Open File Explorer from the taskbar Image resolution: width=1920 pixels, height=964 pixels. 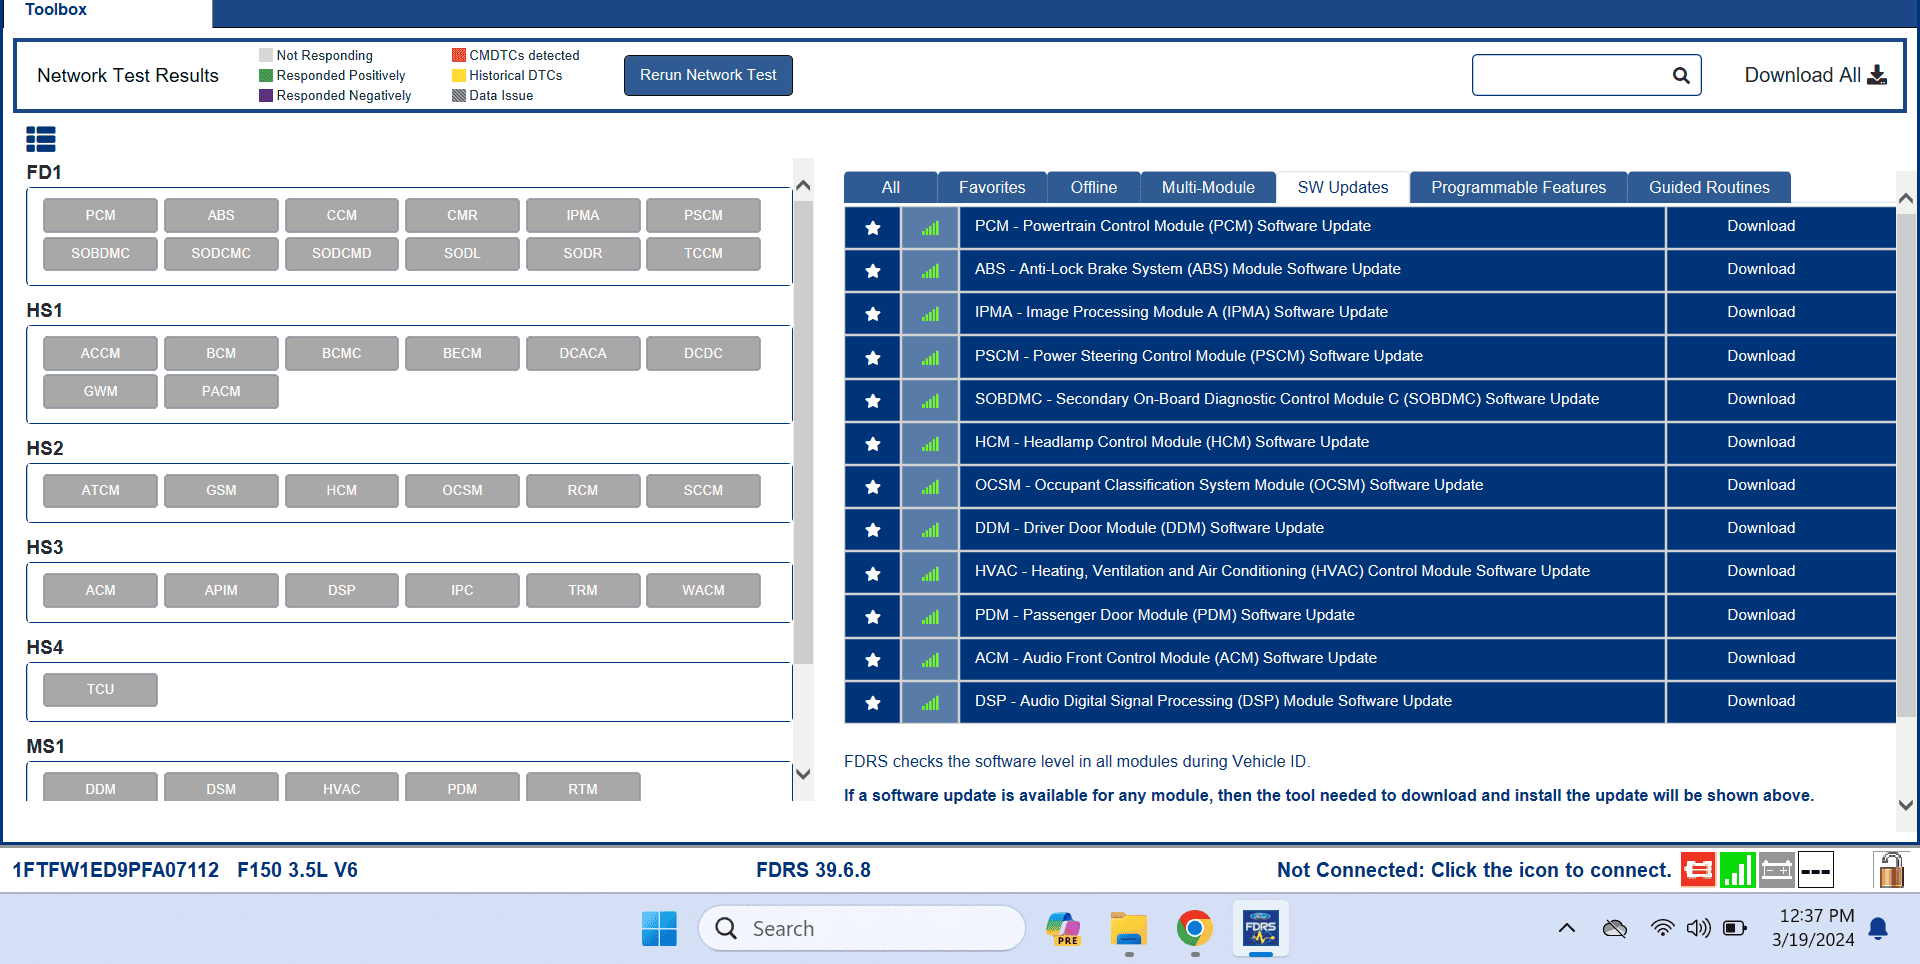(x=1129, y=928)
